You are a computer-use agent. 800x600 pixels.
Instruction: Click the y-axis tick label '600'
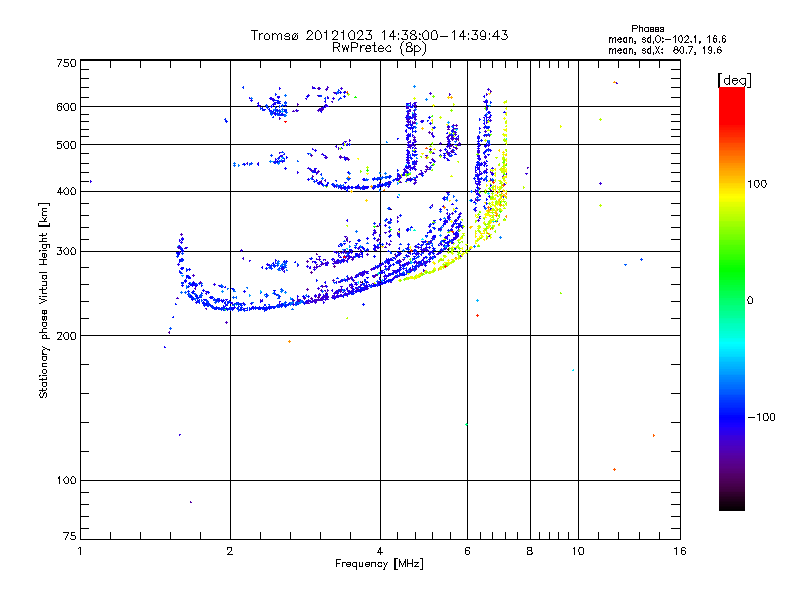click(x=66, y=107)
